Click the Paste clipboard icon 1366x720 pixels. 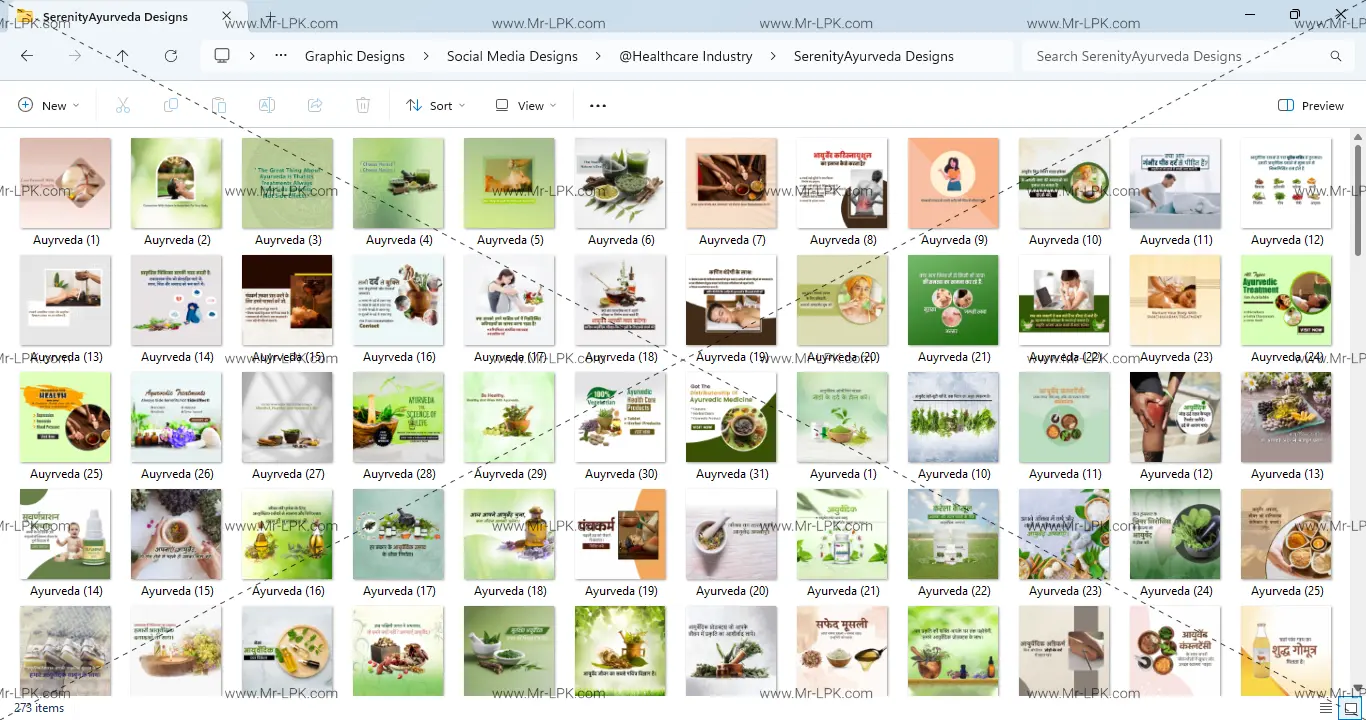219,105
